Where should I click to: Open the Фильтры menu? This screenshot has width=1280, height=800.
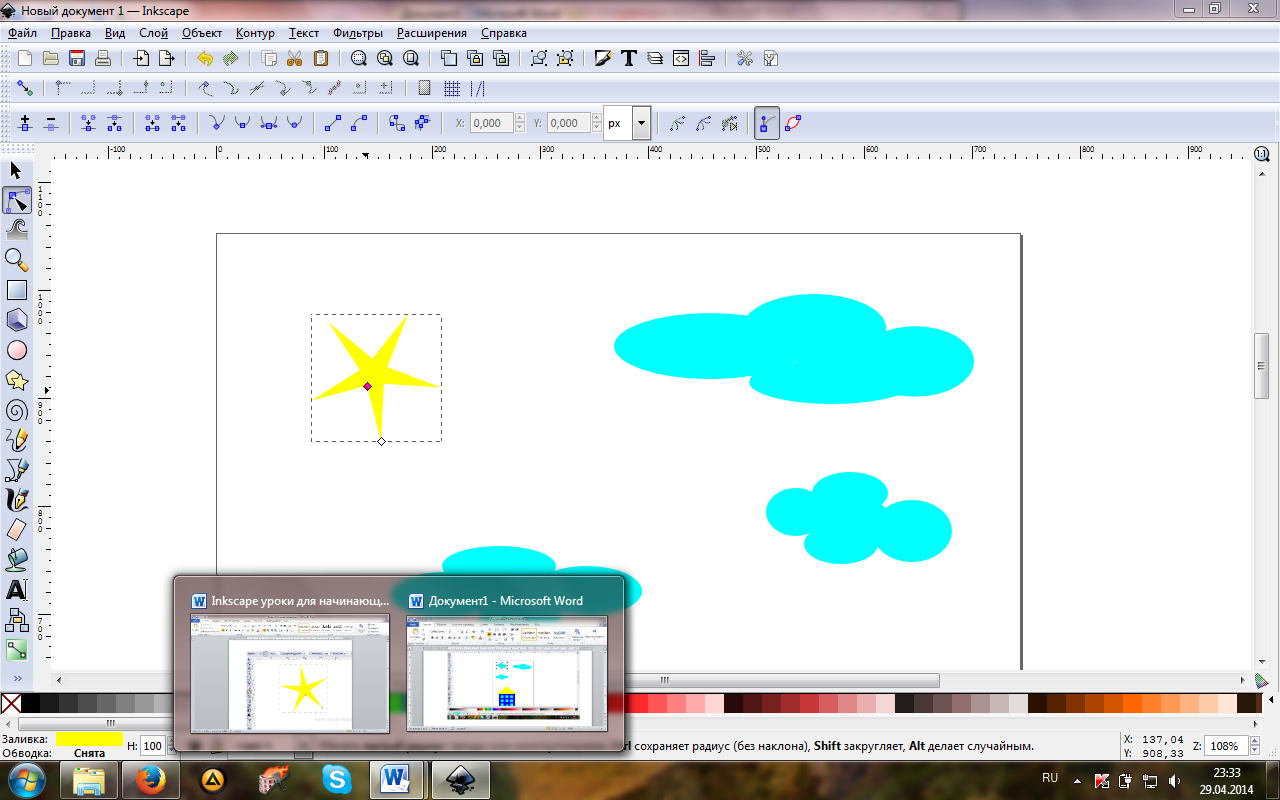pyautogui.click(x=357, y=33)
